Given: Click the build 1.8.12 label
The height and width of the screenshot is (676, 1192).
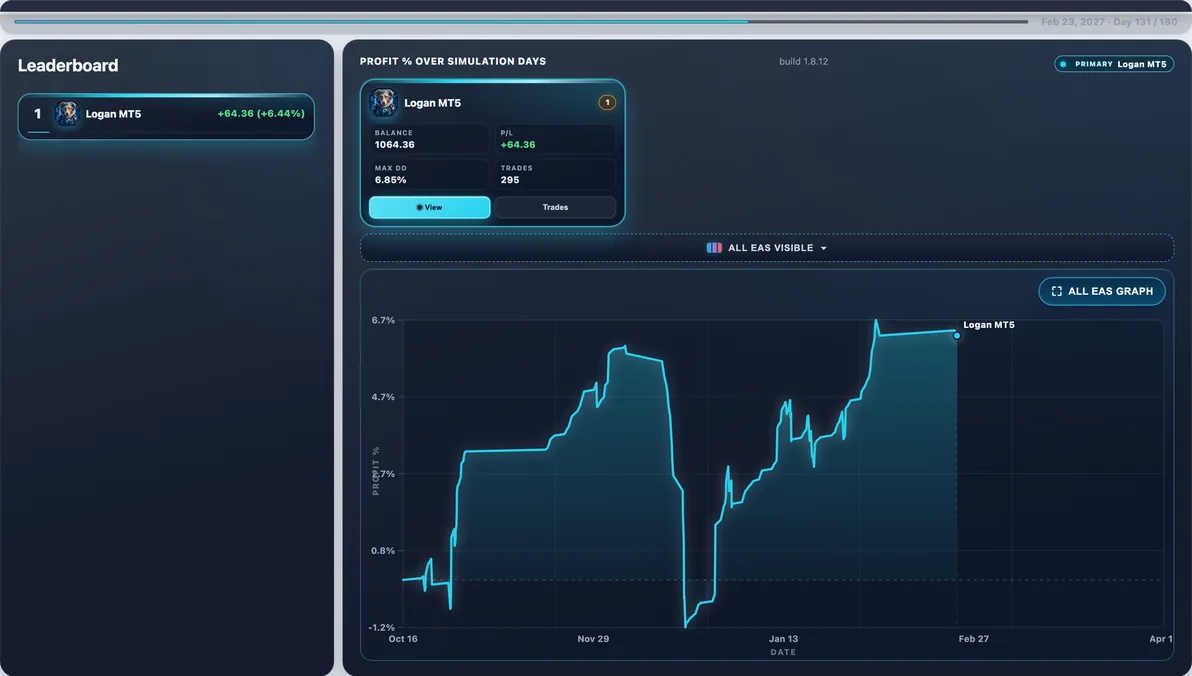Looking at the screenshot, I should [804, 62].
